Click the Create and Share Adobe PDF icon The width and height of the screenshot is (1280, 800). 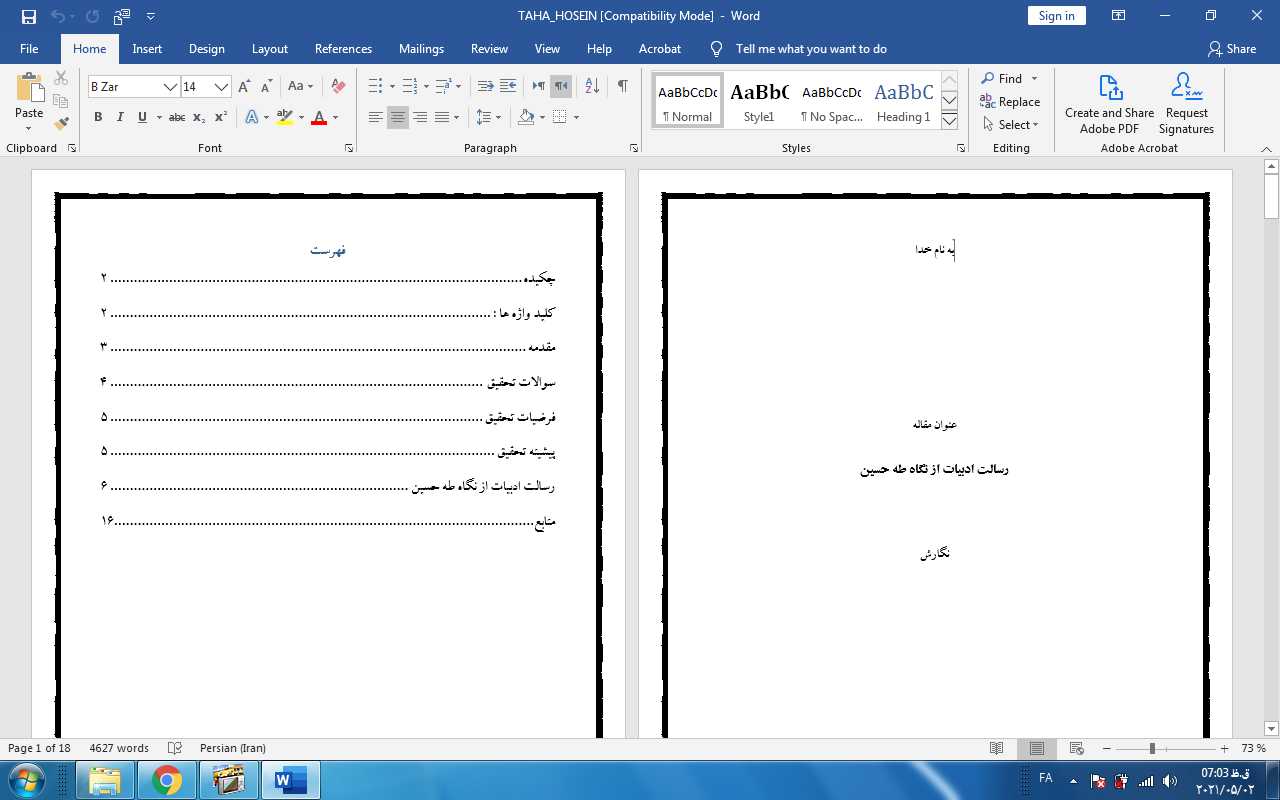coord(1109,103)
